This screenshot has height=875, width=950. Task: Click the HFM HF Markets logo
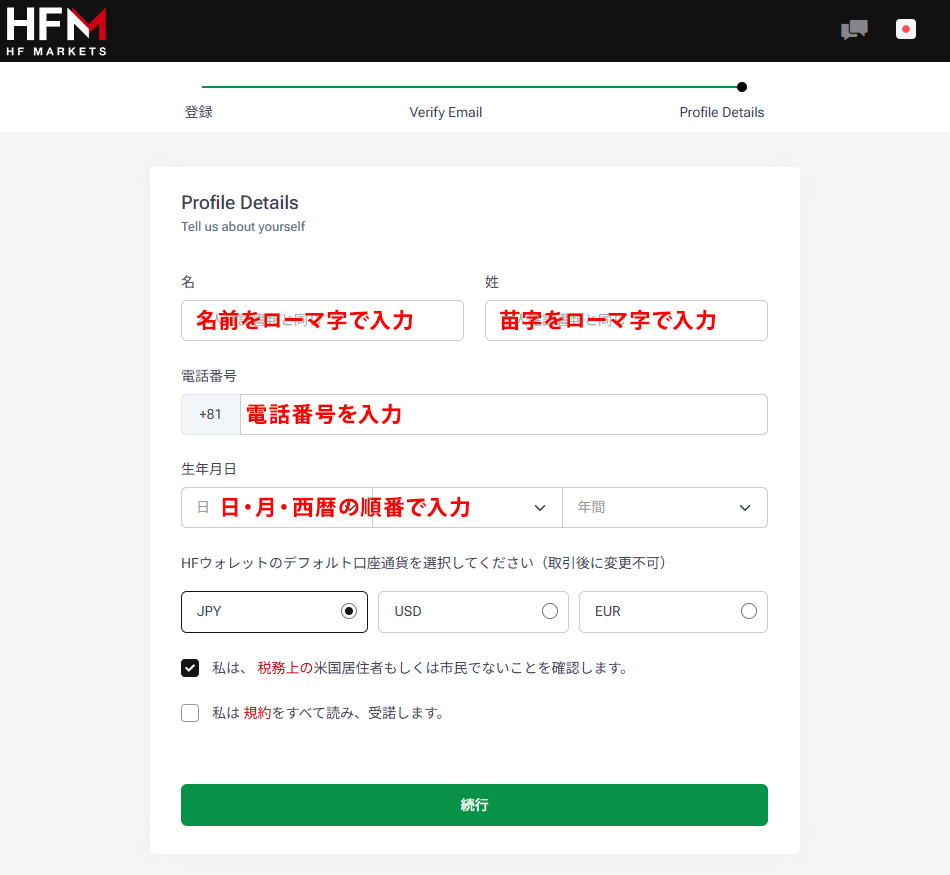(x=56, y=32)
